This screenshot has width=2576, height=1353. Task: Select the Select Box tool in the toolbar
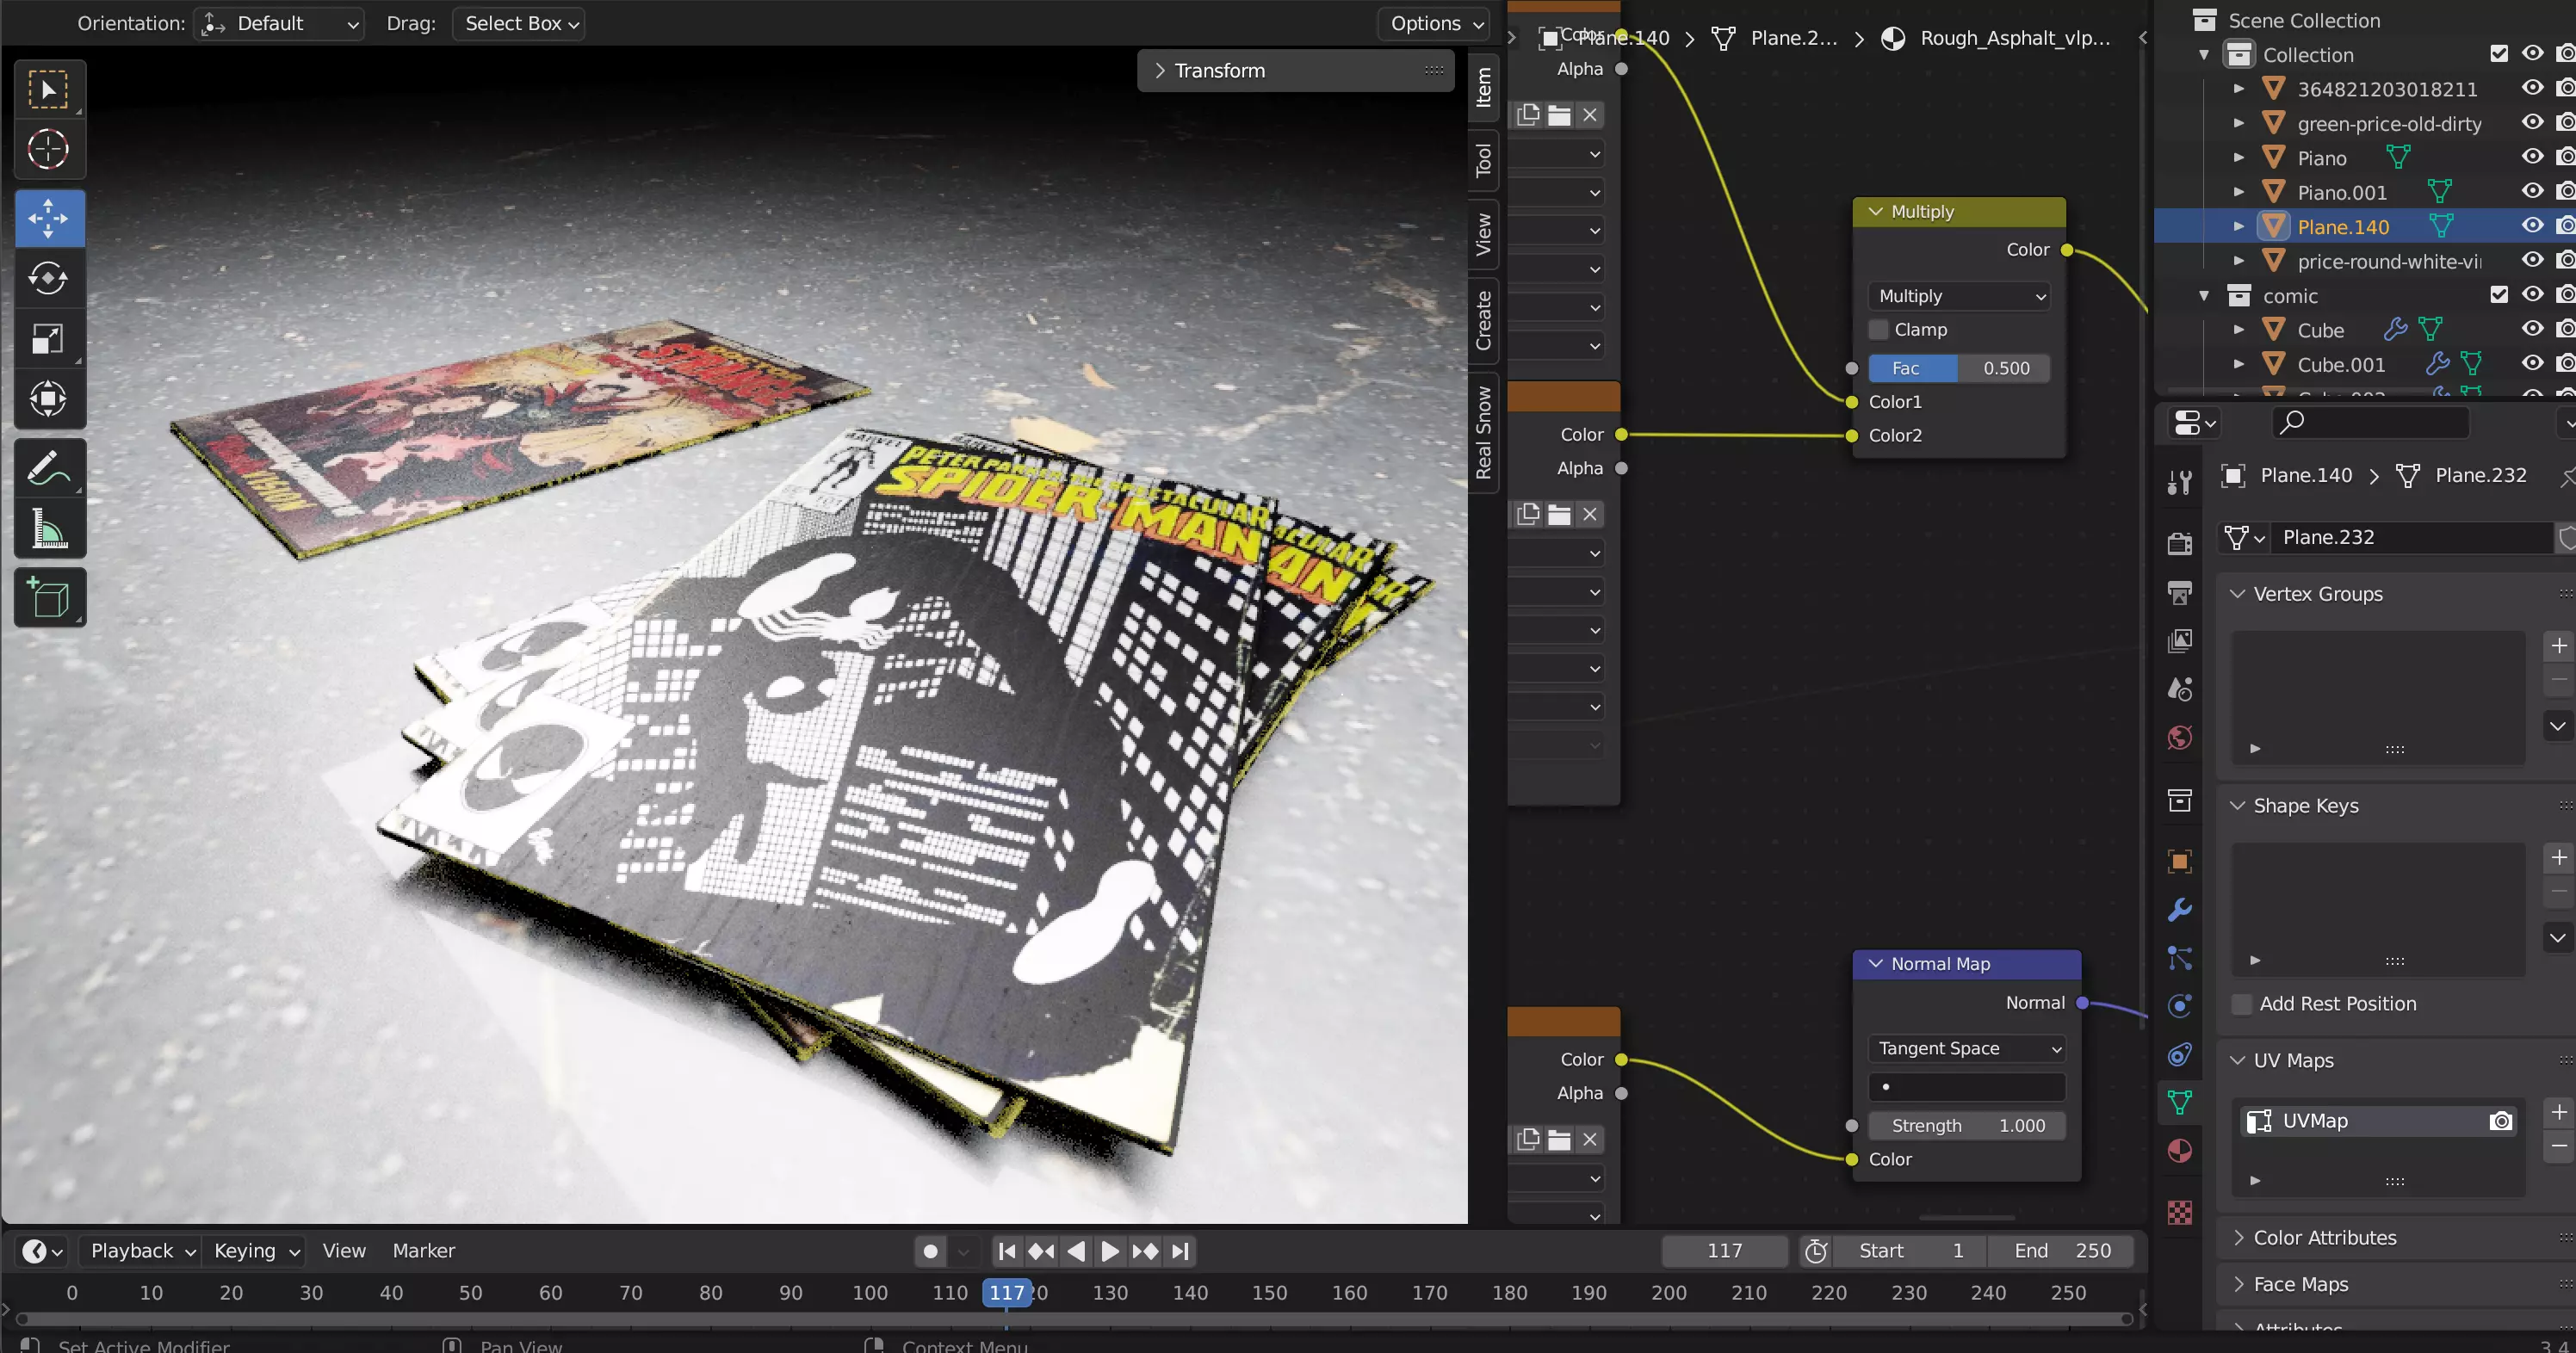(49, 90)
